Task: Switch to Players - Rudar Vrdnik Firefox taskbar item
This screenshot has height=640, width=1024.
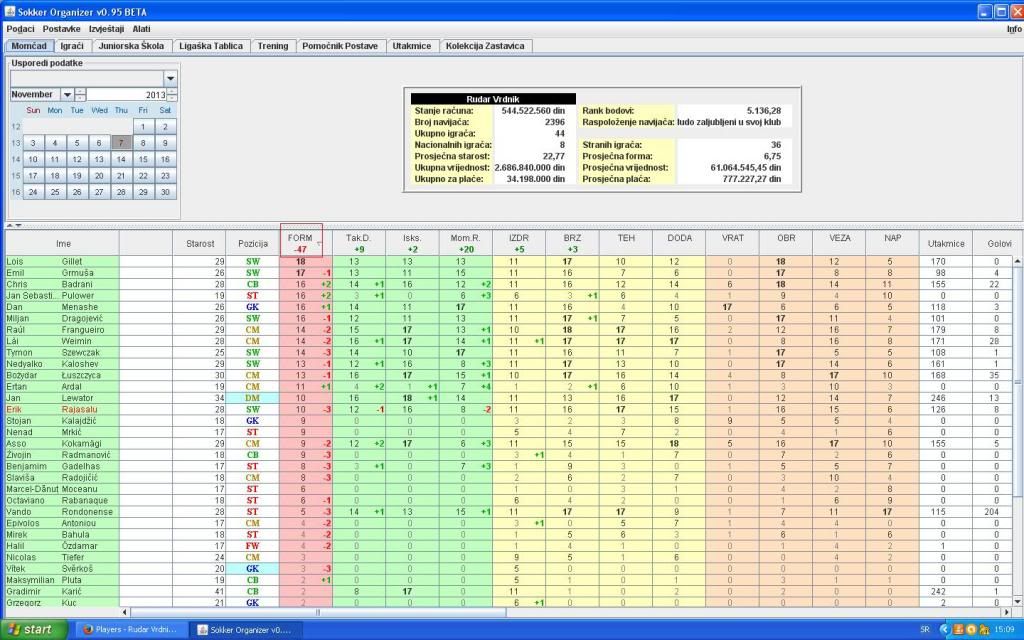Action: (x=131, y=630)
